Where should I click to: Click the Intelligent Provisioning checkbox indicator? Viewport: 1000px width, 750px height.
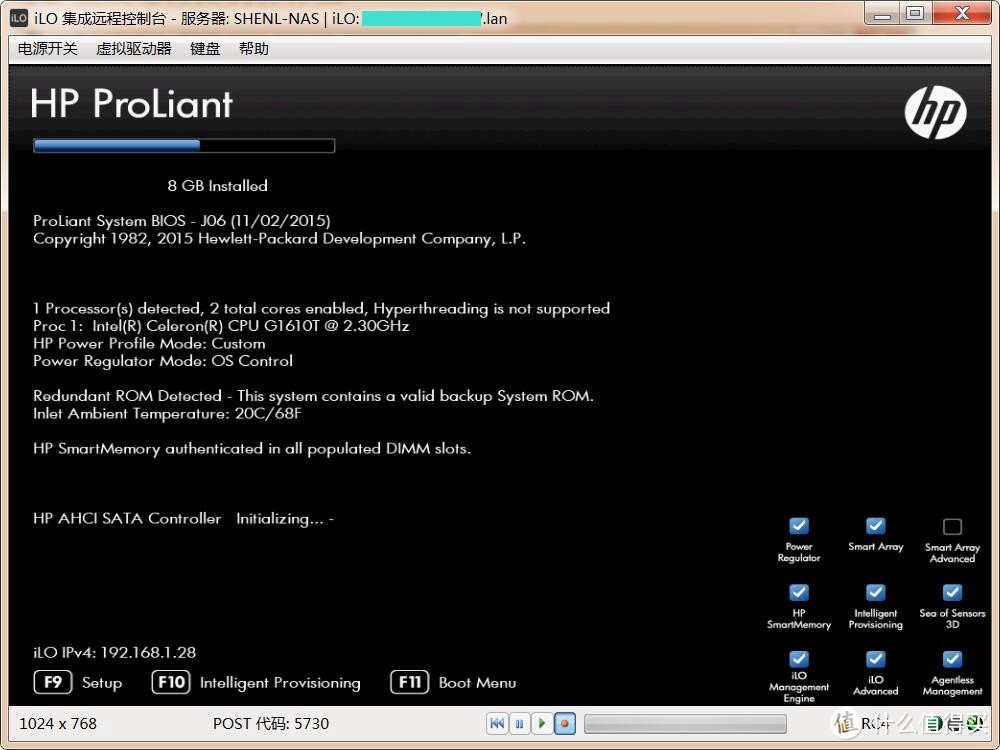click(875, 592)
